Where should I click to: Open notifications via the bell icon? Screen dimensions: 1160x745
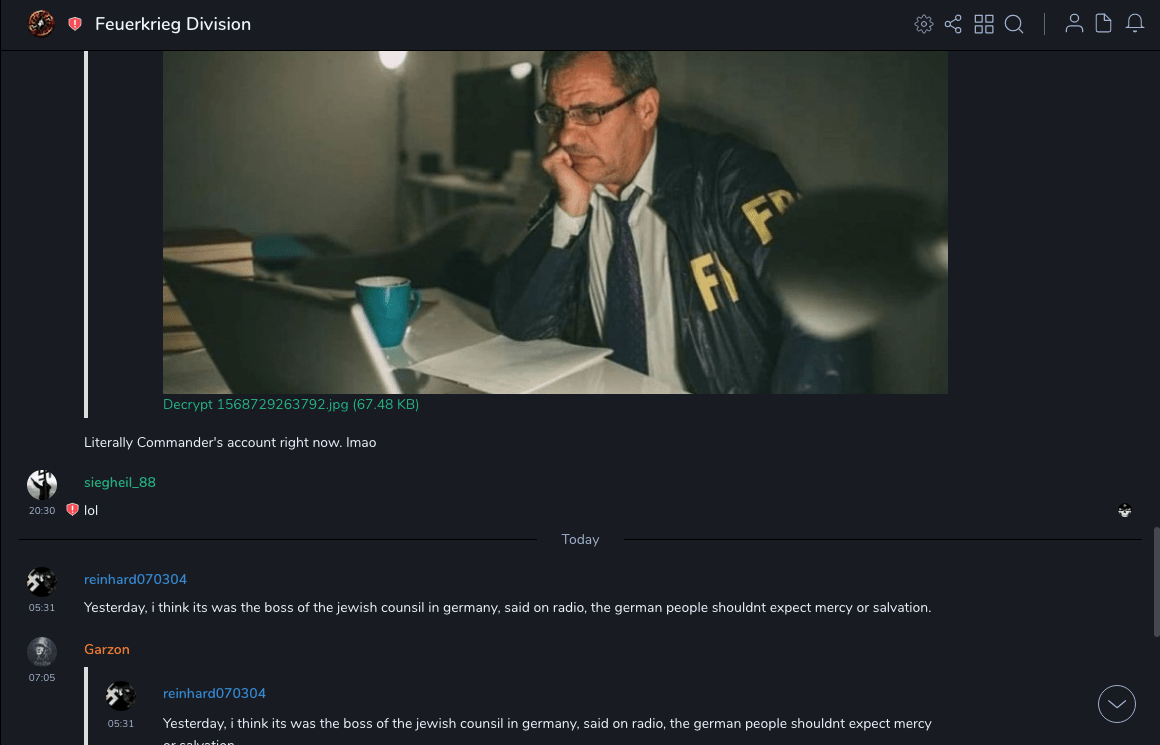point(1135,24)
